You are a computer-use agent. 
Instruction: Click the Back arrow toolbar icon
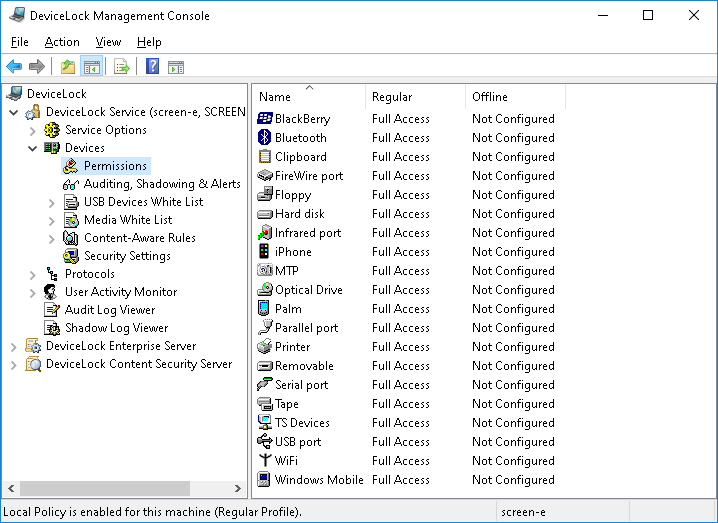coord(14,67)
